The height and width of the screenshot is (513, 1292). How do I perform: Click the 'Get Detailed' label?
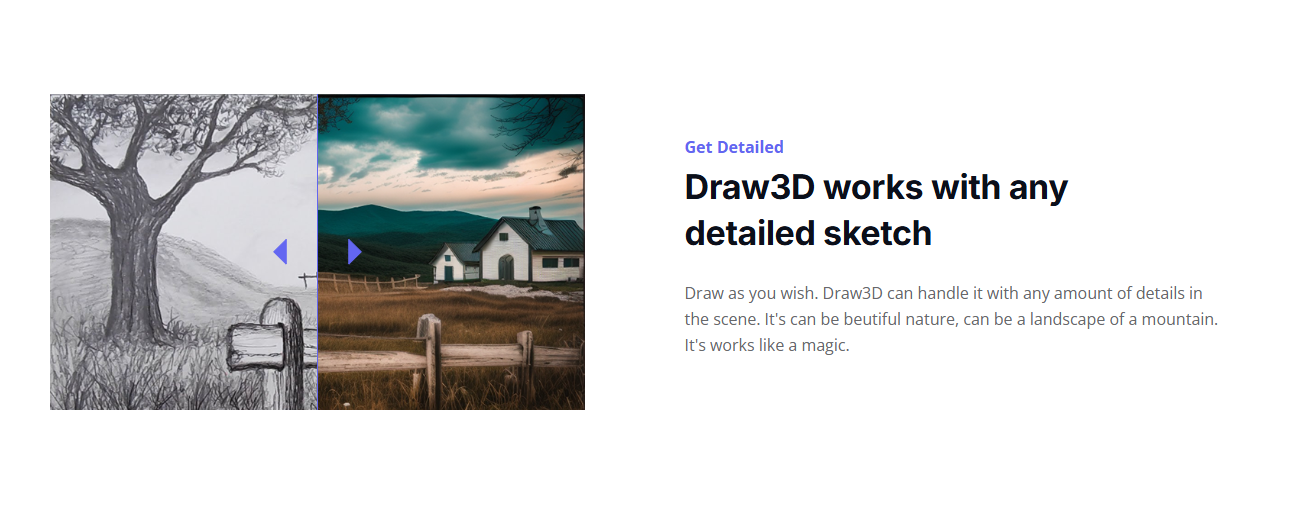pos(734,147)
